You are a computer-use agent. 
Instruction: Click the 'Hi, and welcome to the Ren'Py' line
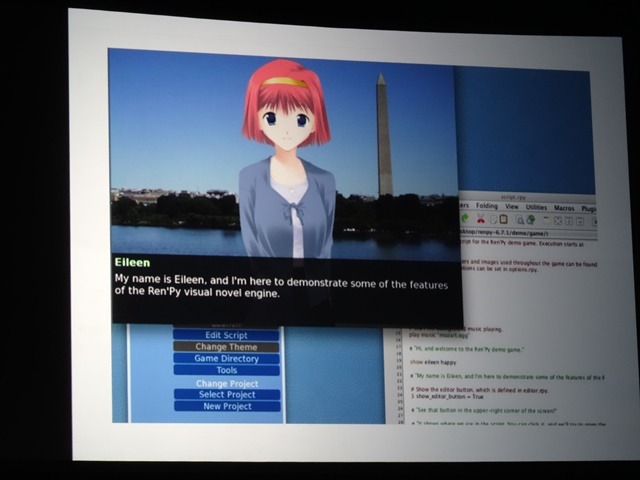point(467,349)
